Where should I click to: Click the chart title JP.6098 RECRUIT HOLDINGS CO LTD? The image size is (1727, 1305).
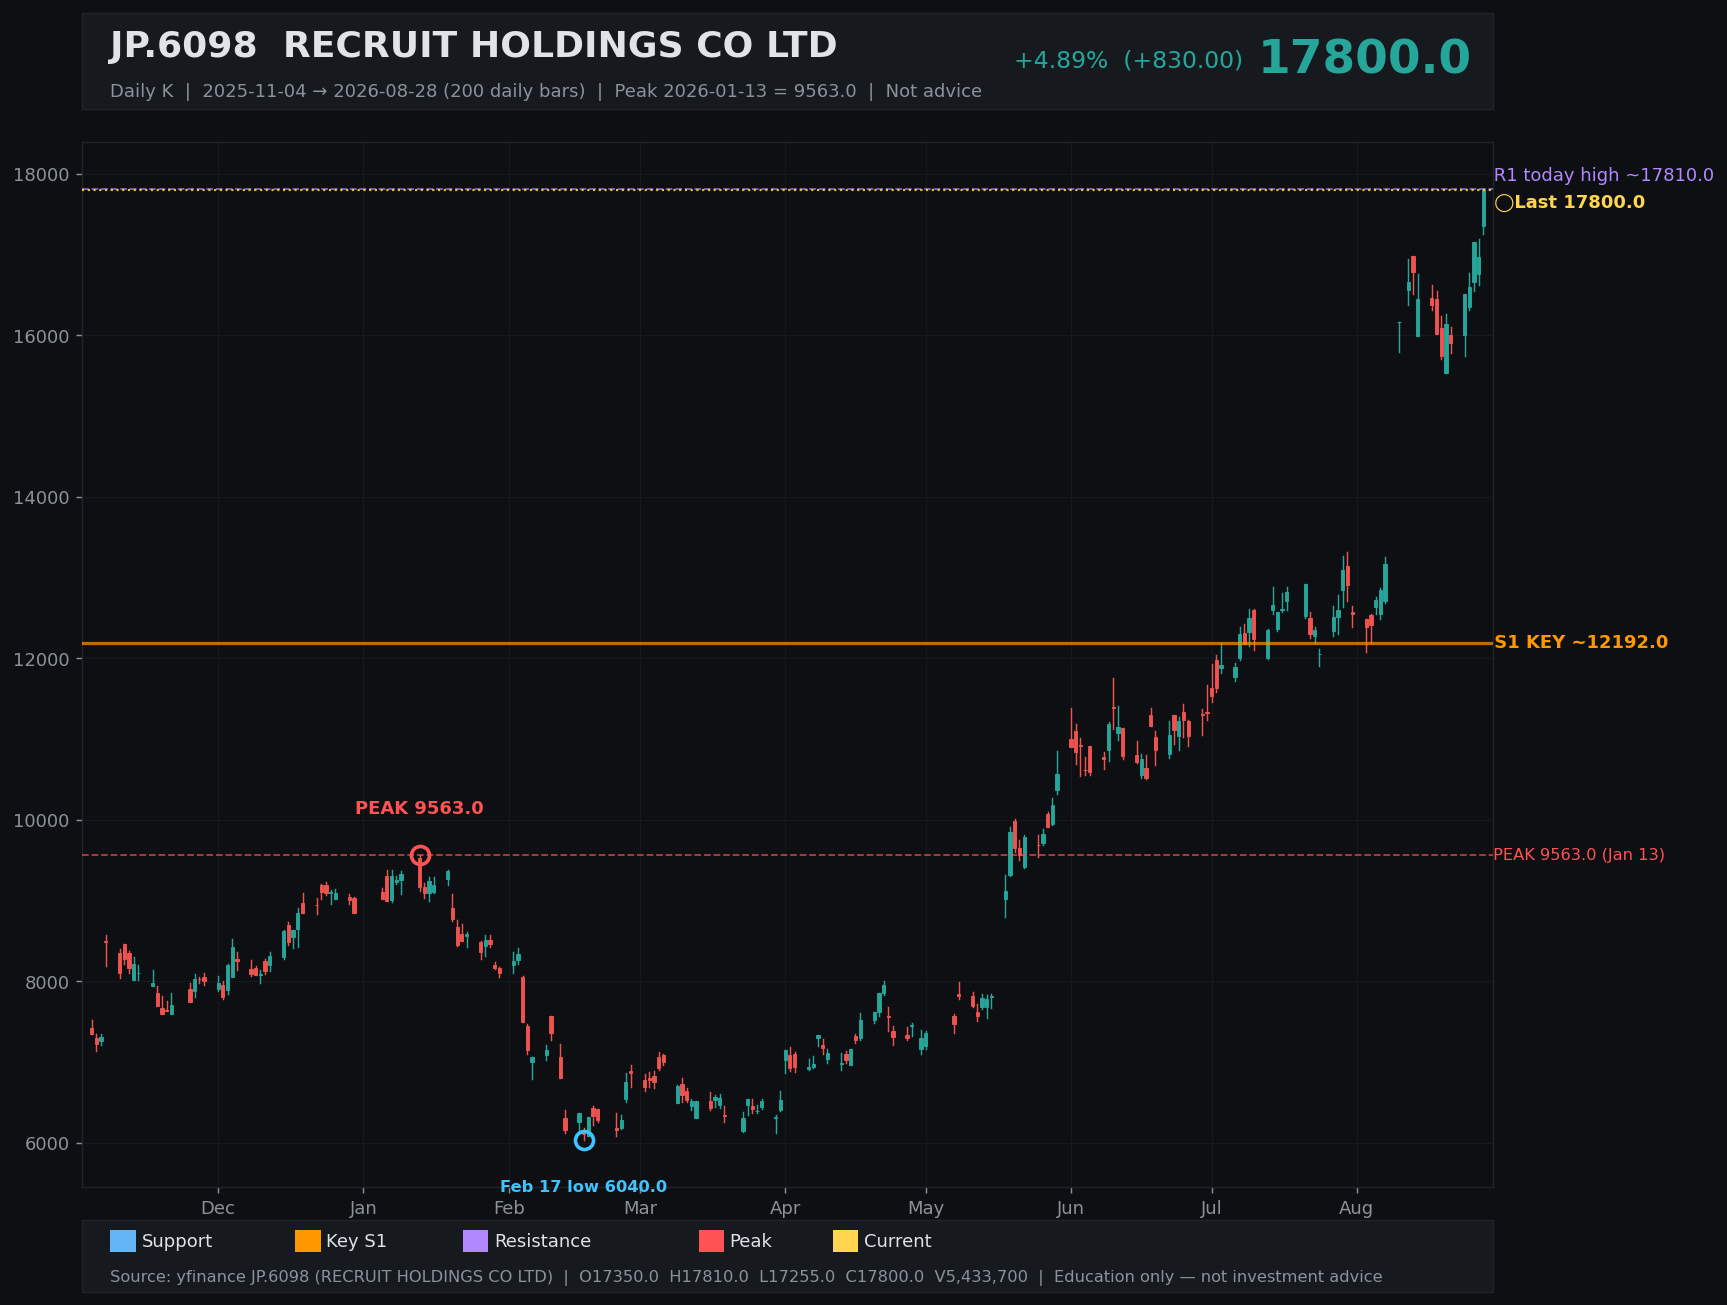[x=473, y=46]
